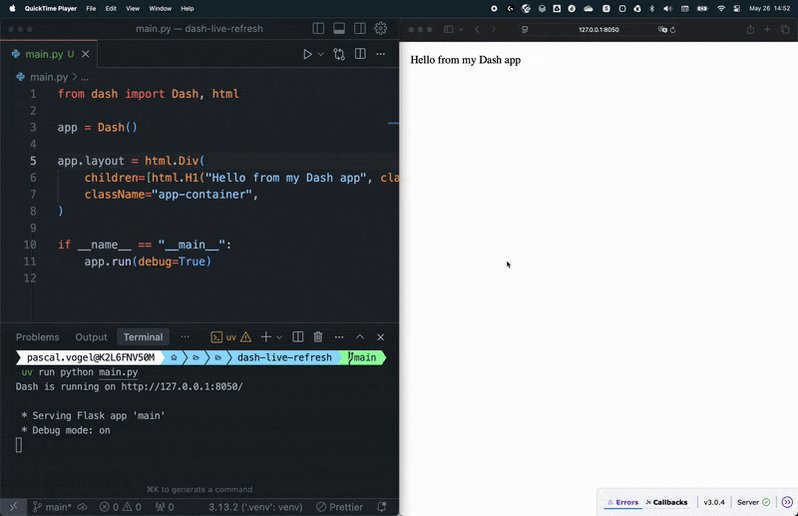This screenshot has width=798, height=516.
Task: Close the terminal panel with X
Action: (x=381, y=337)
